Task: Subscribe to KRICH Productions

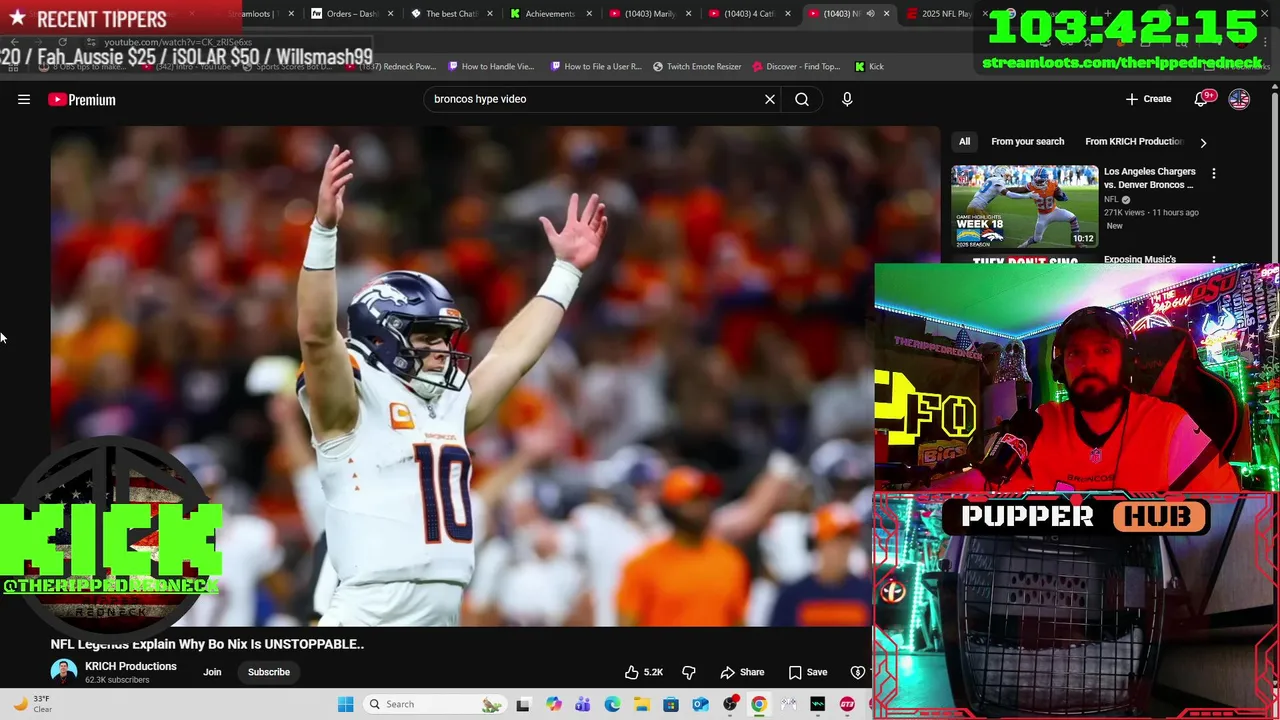Action: coord(269,672)
